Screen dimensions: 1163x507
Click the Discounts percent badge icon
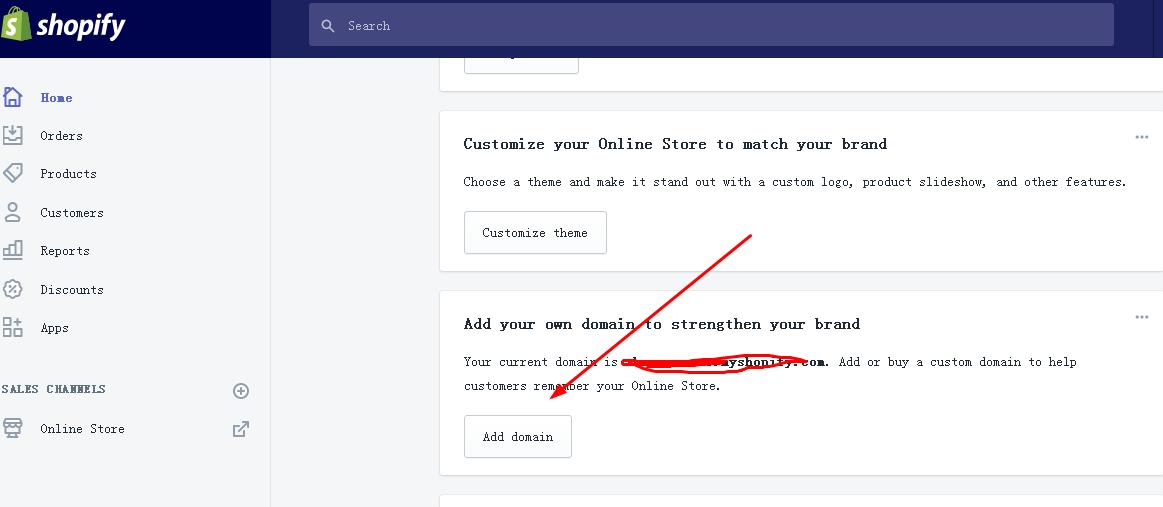(x=13, y=289)
